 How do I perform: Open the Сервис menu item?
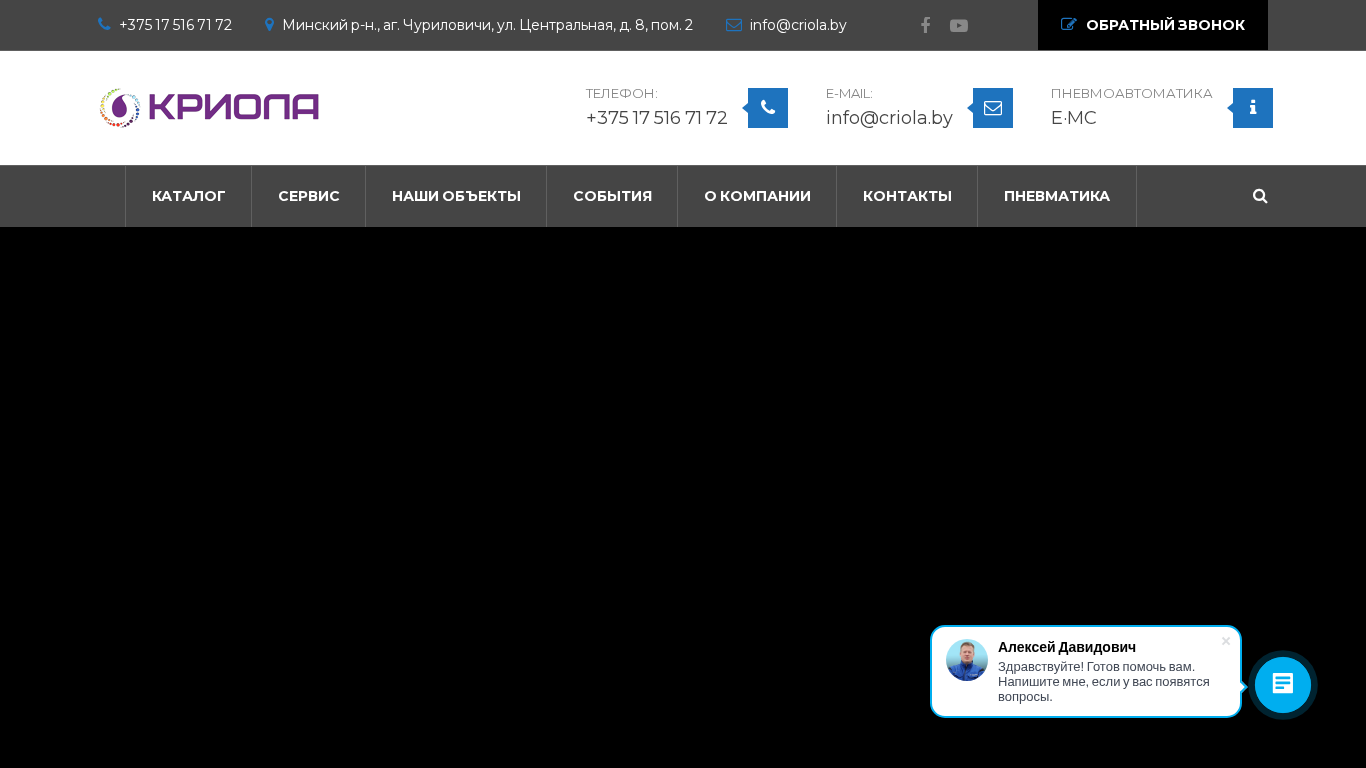309,196
